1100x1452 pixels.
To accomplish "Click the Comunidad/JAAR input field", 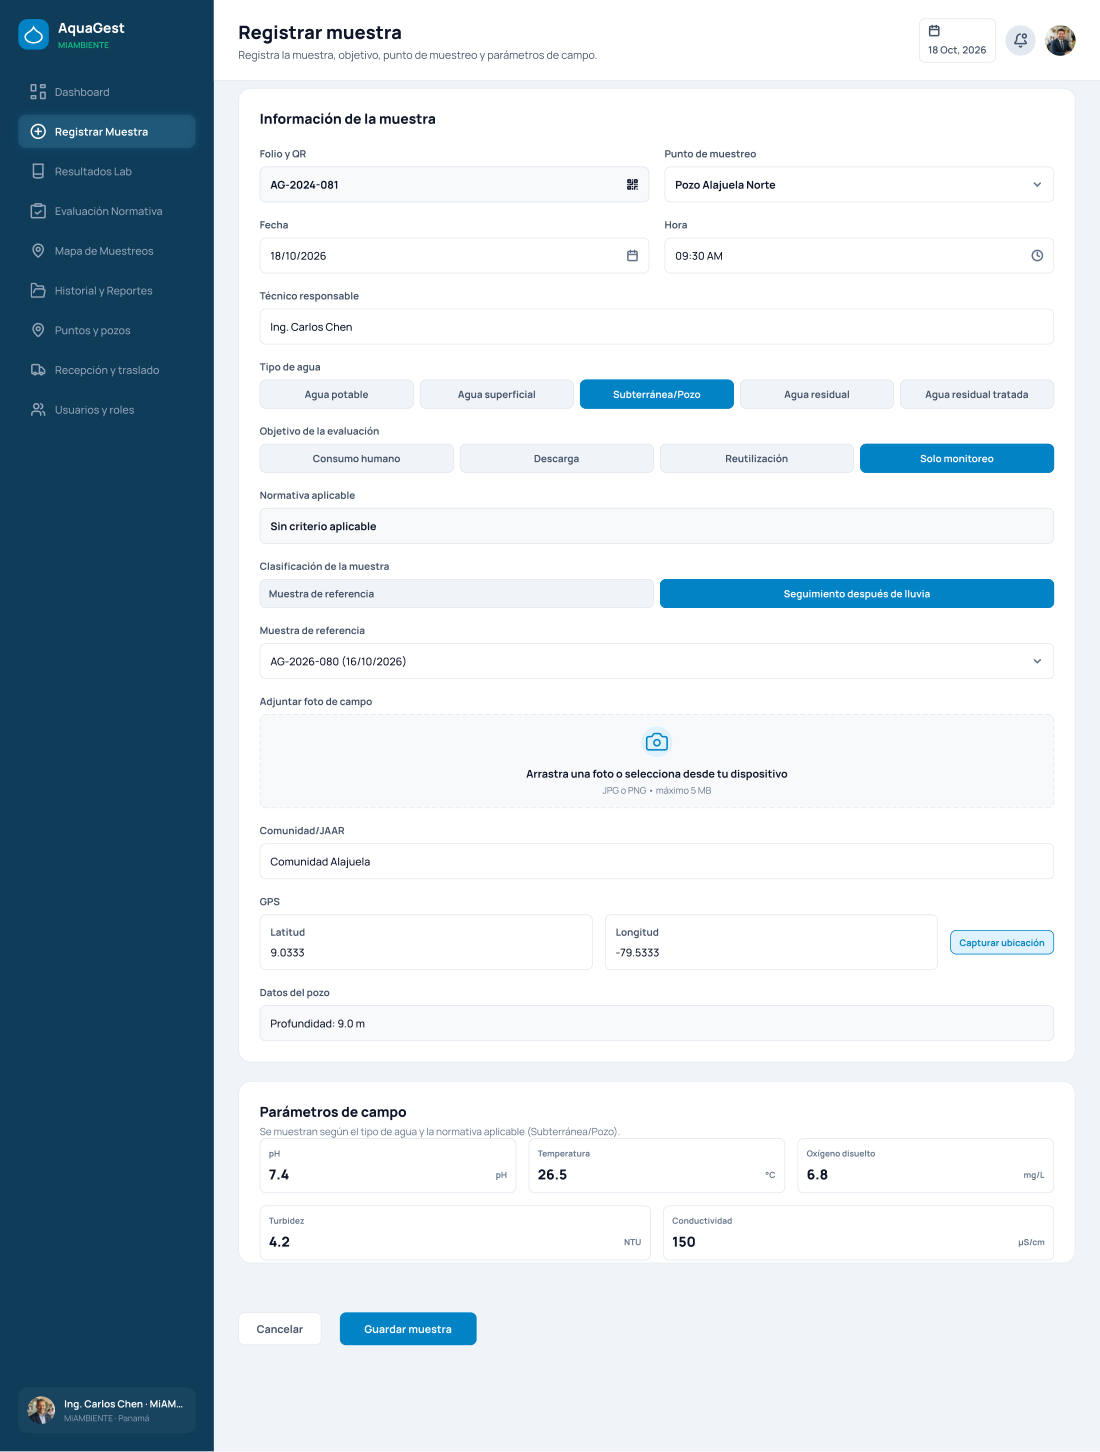I will (656, 862).
